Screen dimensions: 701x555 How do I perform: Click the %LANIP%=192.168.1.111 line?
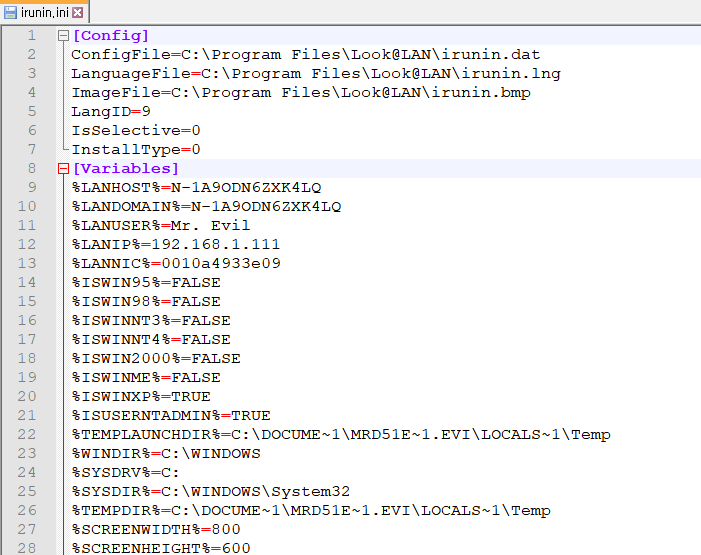pos(176,245)
